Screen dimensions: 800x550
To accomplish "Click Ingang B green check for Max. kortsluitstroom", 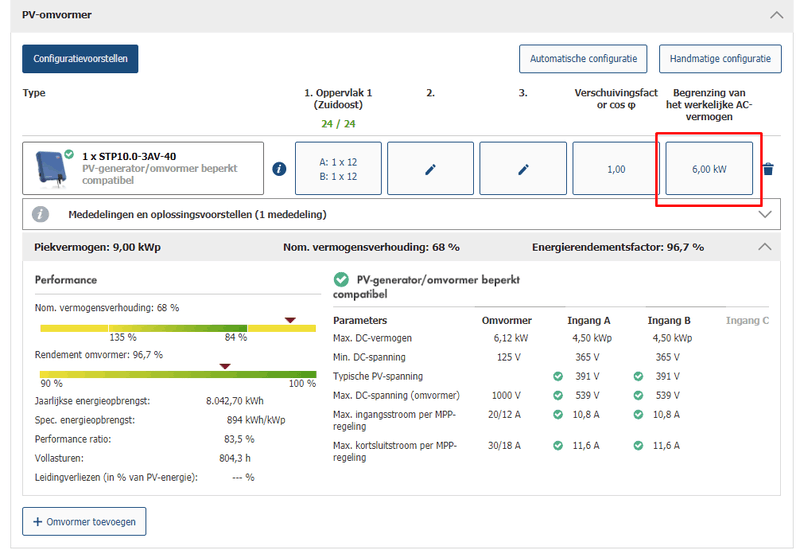I will [638, 445].
